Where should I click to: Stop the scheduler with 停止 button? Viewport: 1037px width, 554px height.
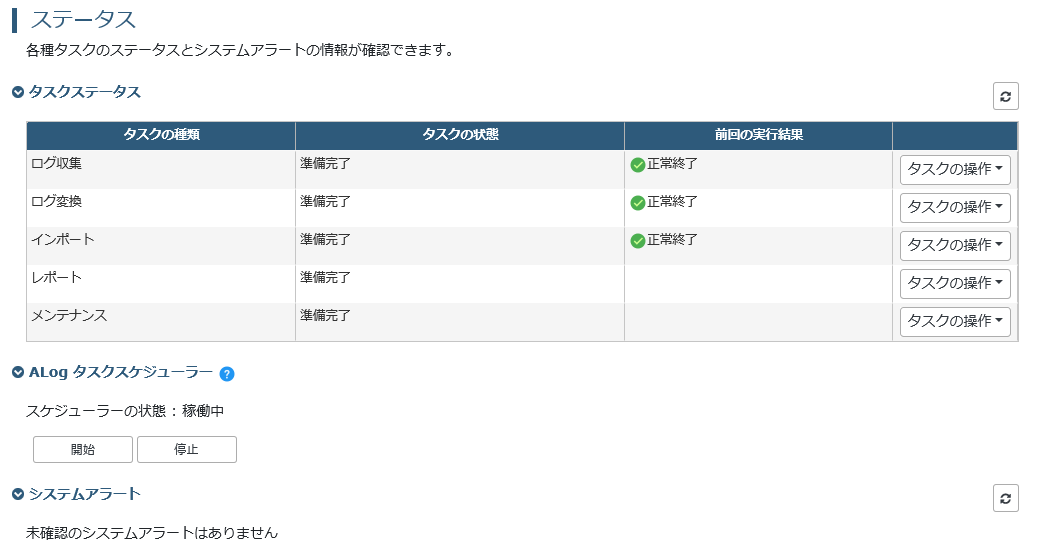tap(187, 450)
